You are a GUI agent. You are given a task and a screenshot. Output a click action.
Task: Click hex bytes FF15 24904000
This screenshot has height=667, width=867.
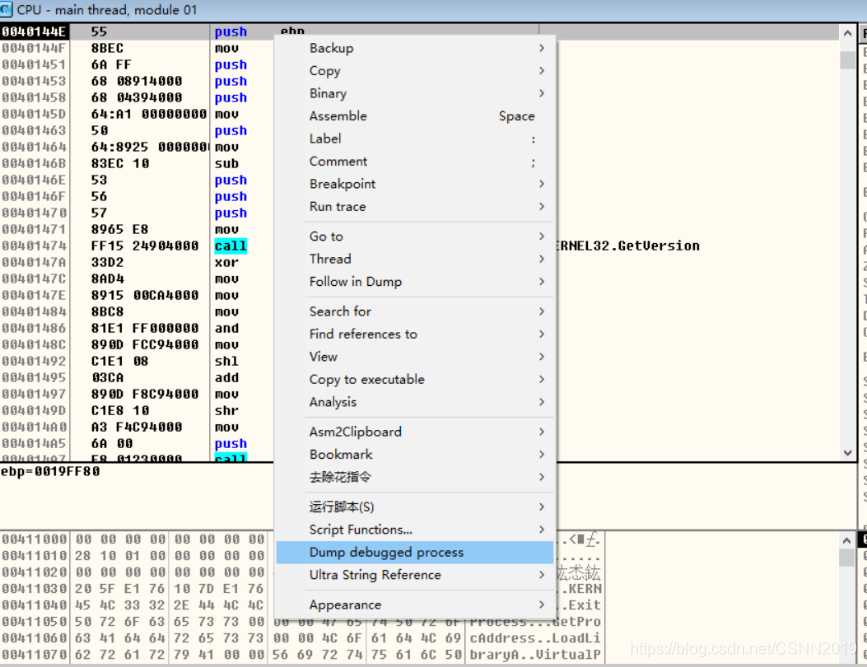145,246
